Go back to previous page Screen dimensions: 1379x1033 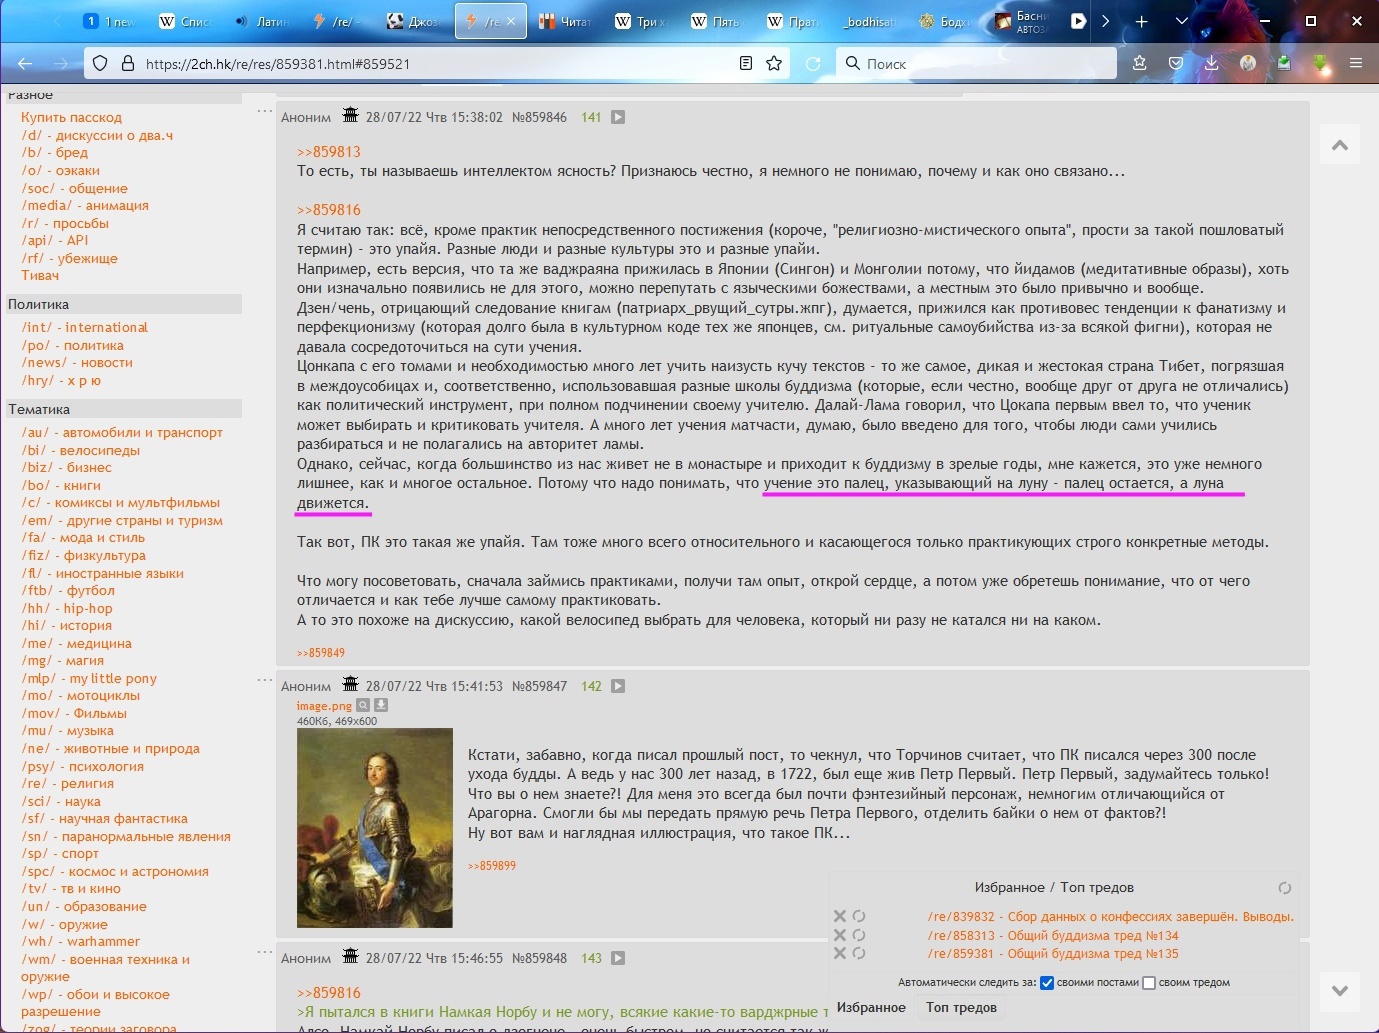click(x=25, y=63)
